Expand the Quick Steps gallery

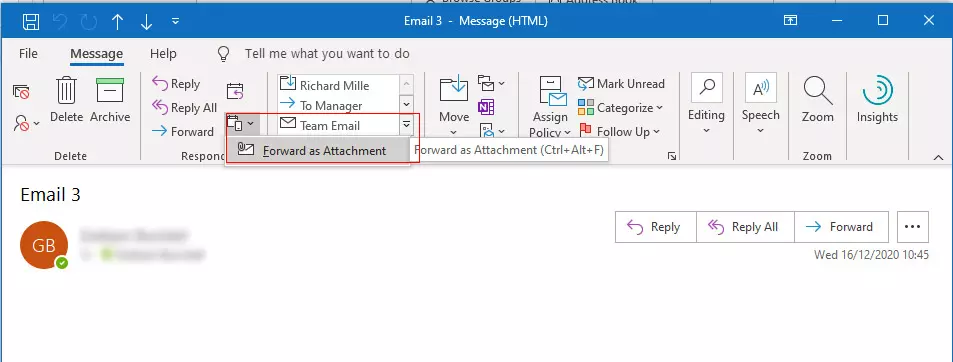point(406,125)
